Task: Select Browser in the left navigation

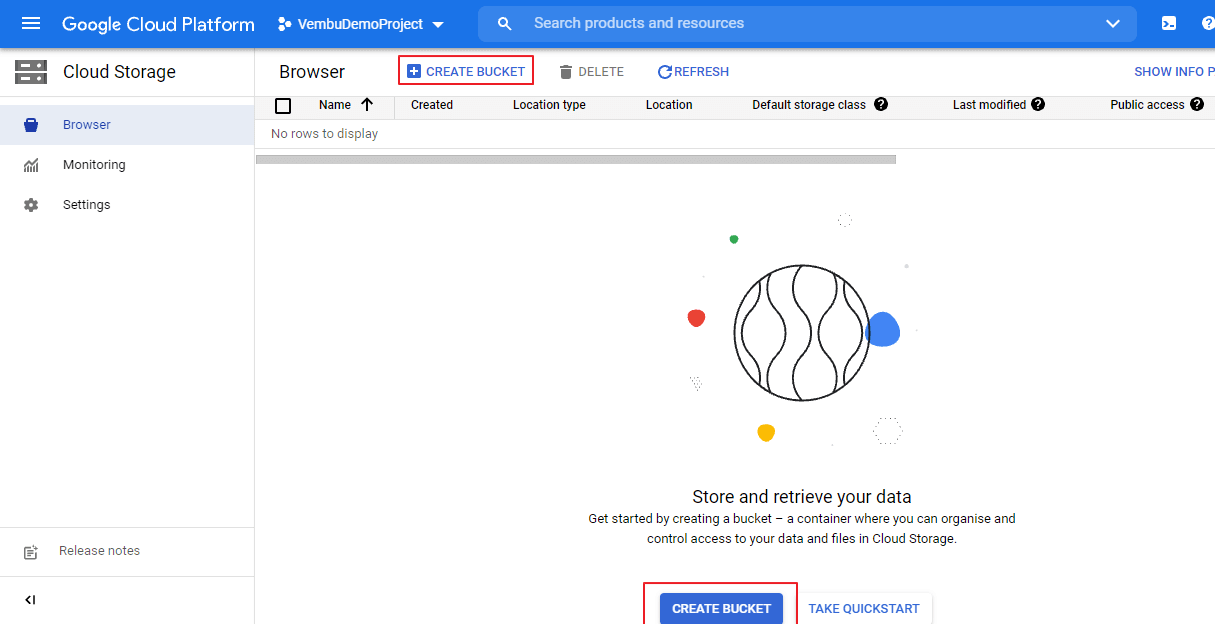Action: (x=87, y=124)
